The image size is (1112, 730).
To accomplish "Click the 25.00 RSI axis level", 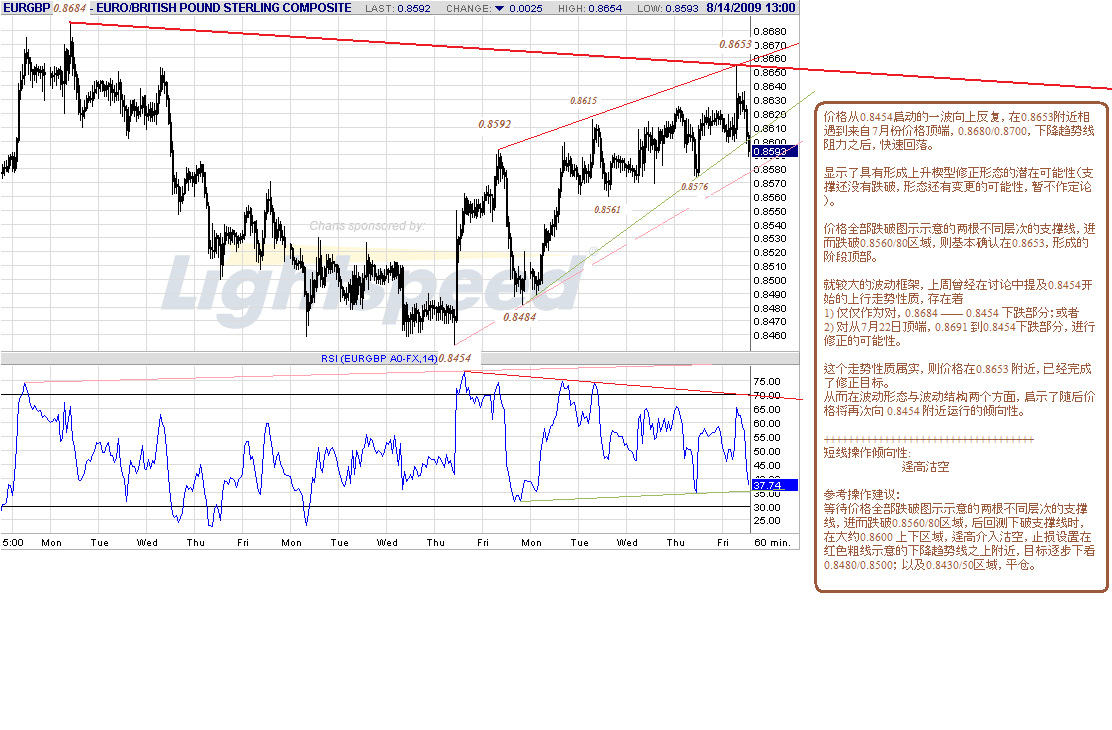I will [x=767, y=521].
